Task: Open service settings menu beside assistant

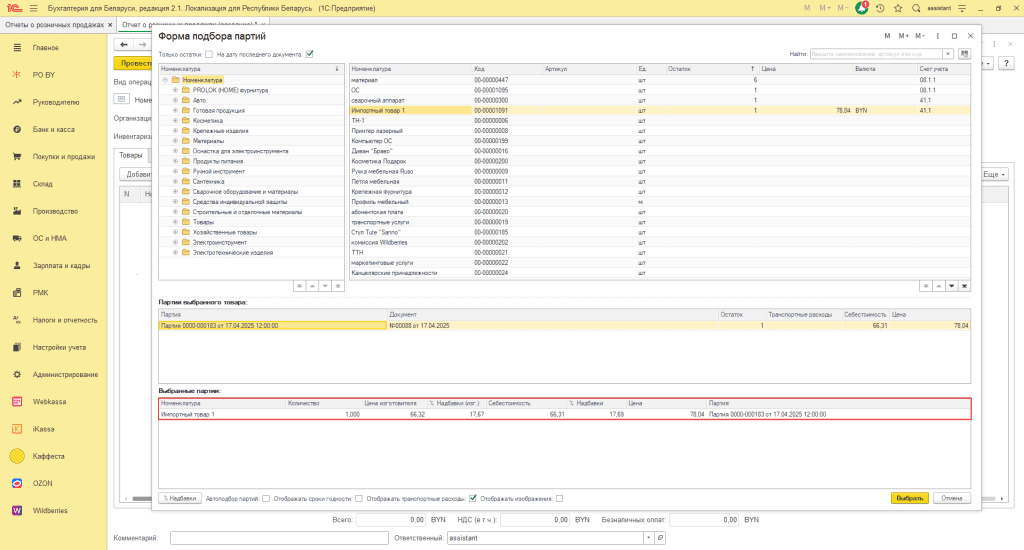Action: point(962,8)
